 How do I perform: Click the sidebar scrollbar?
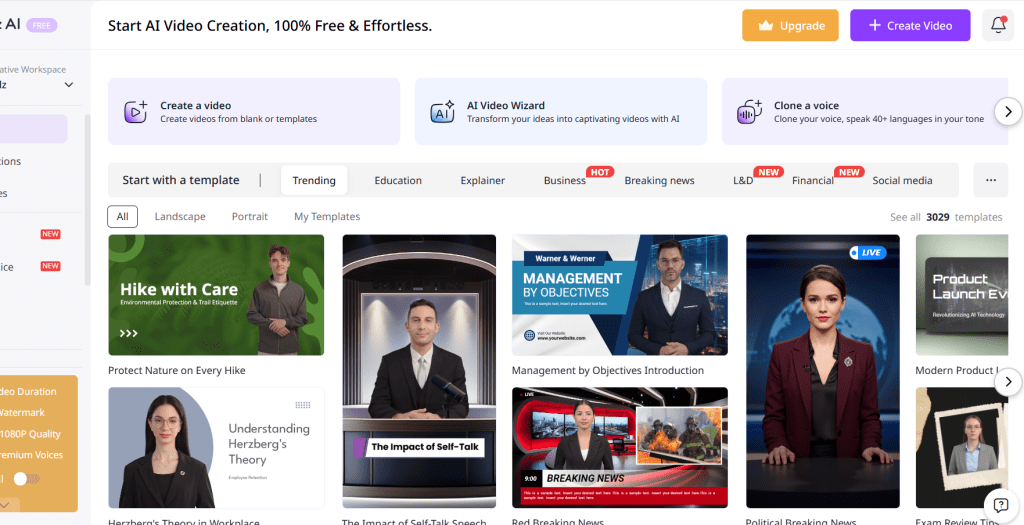pos(88,199)
